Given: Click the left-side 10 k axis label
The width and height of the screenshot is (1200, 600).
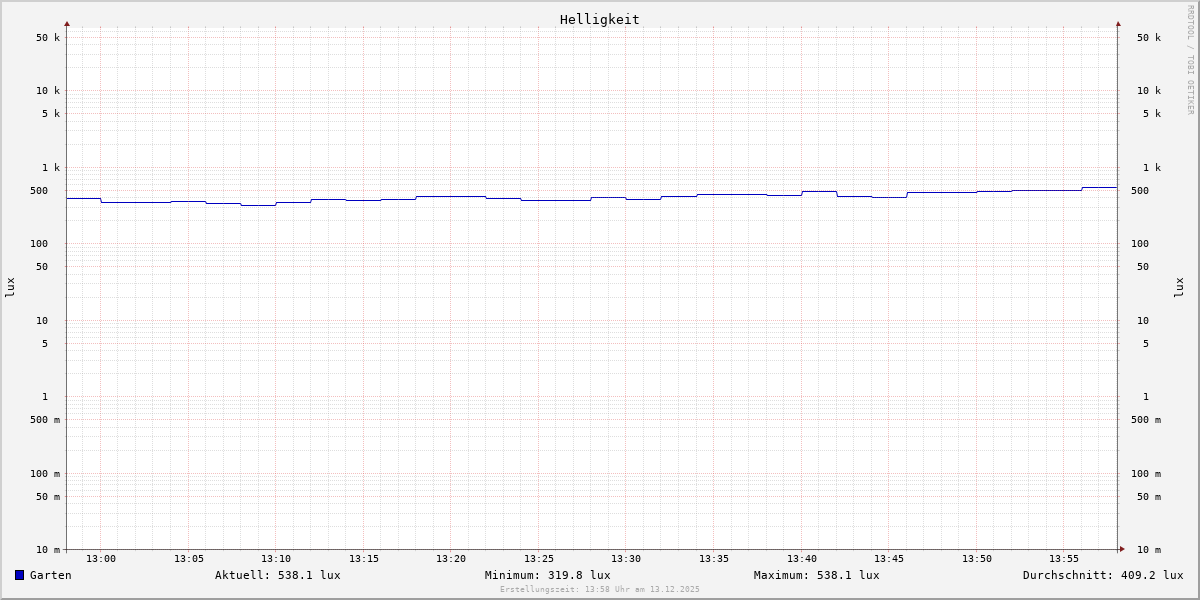Looking at the screenshot, I should pyautogui.click(x=48, y=91).
